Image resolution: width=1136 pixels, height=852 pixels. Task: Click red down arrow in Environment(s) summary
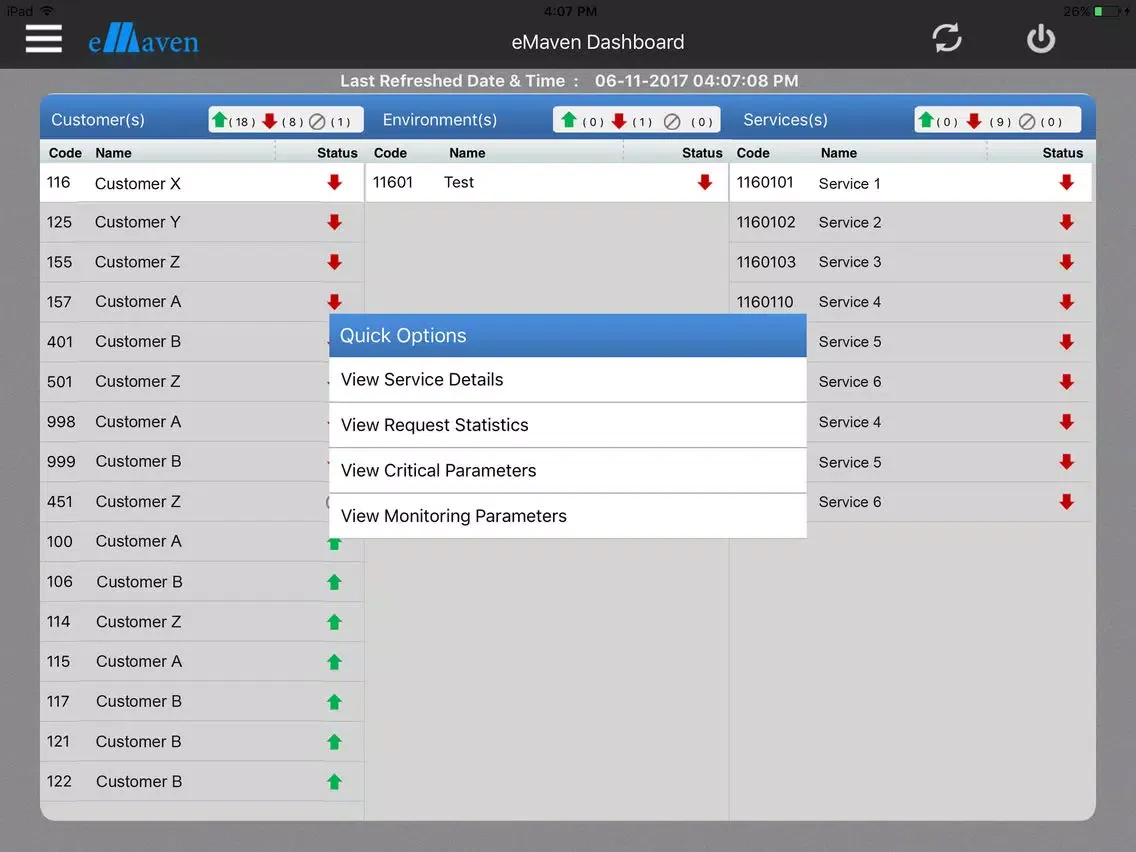[619, 120]
